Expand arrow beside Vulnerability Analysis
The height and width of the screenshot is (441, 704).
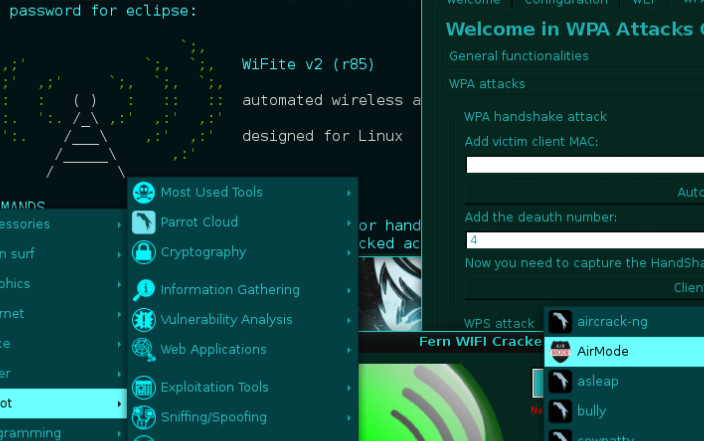click(x=349, y=320)
